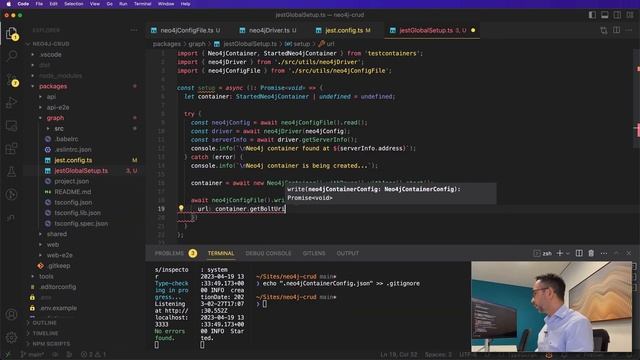
Task: Click Spaces: 2 indentation status item
Action: click(x=438, y=354)
